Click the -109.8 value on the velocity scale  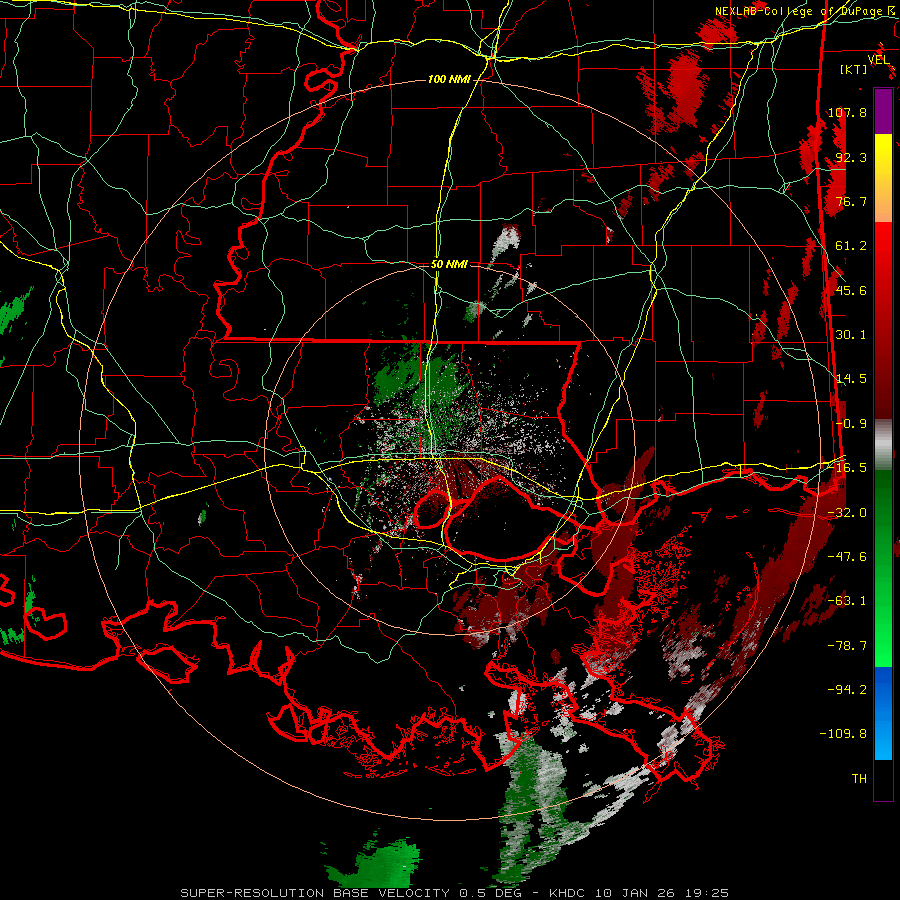[844, 734]
